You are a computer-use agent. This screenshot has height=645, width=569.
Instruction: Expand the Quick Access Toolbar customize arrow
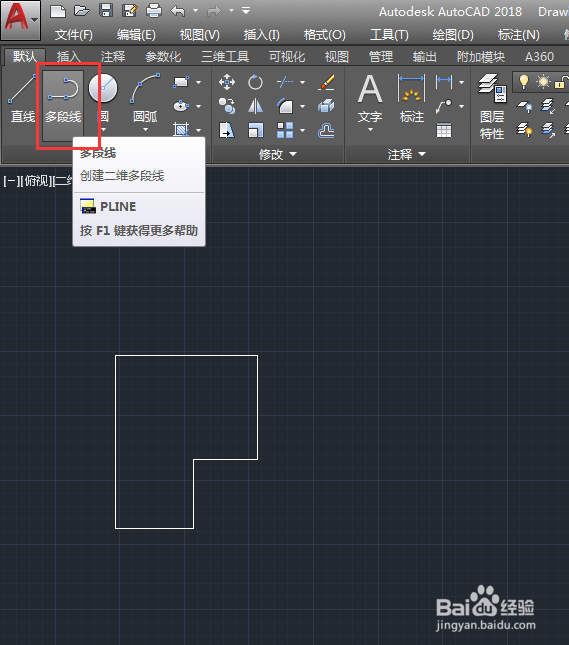[246, 11]
